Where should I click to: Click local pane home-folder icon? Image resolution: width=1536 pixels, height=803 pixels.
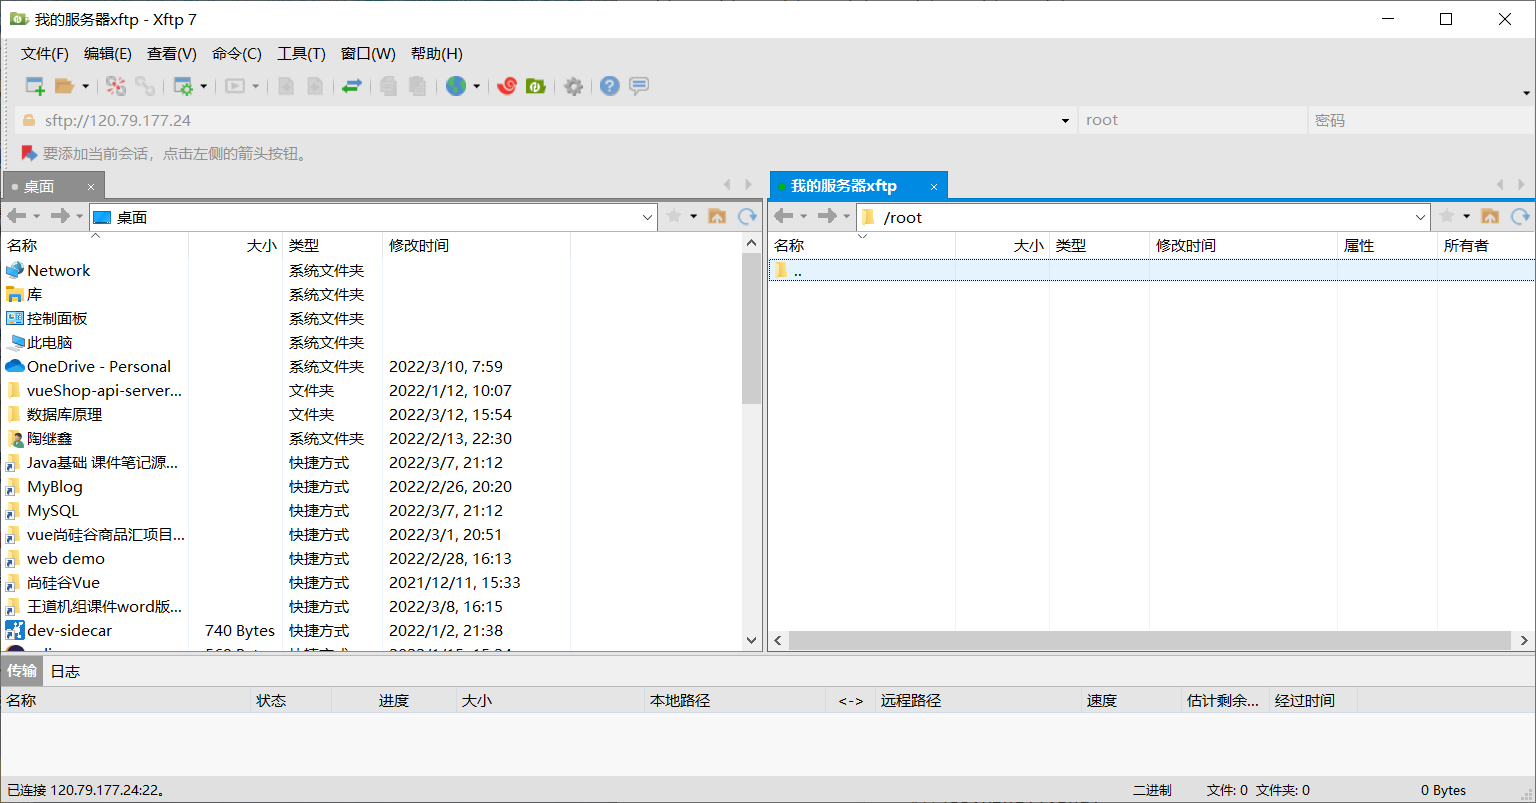click(x=717, y=216)
